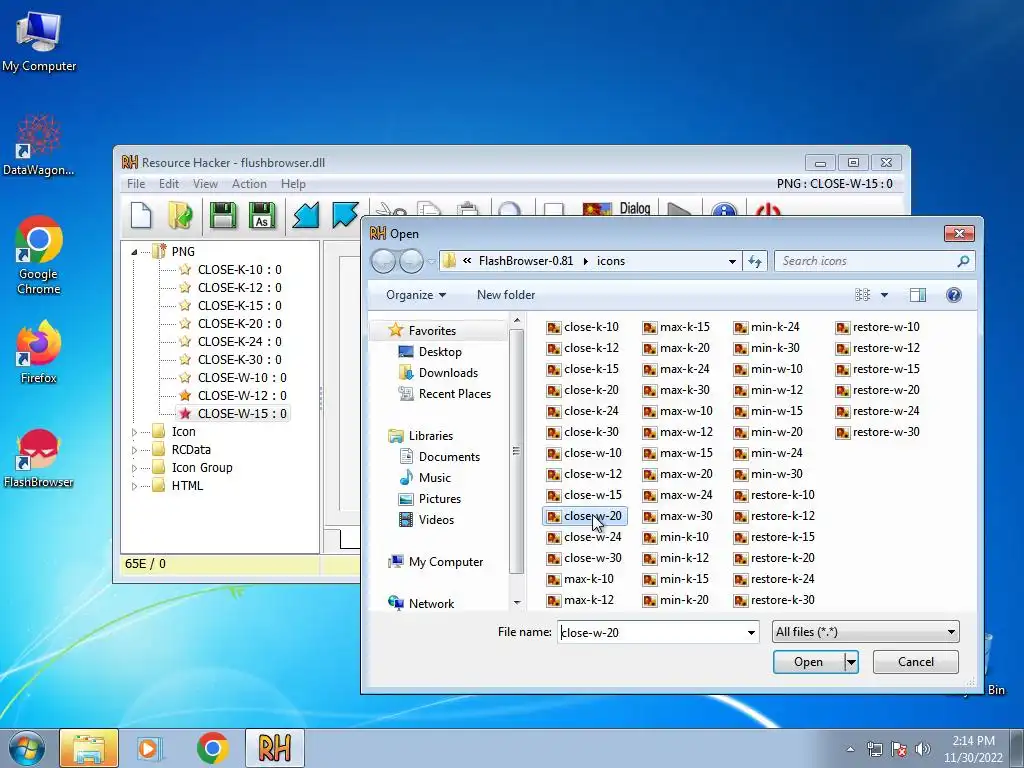Viewport: 1024px width, 768px height.
Task: Click New folder in Open dialog
Action: [506, 295]
